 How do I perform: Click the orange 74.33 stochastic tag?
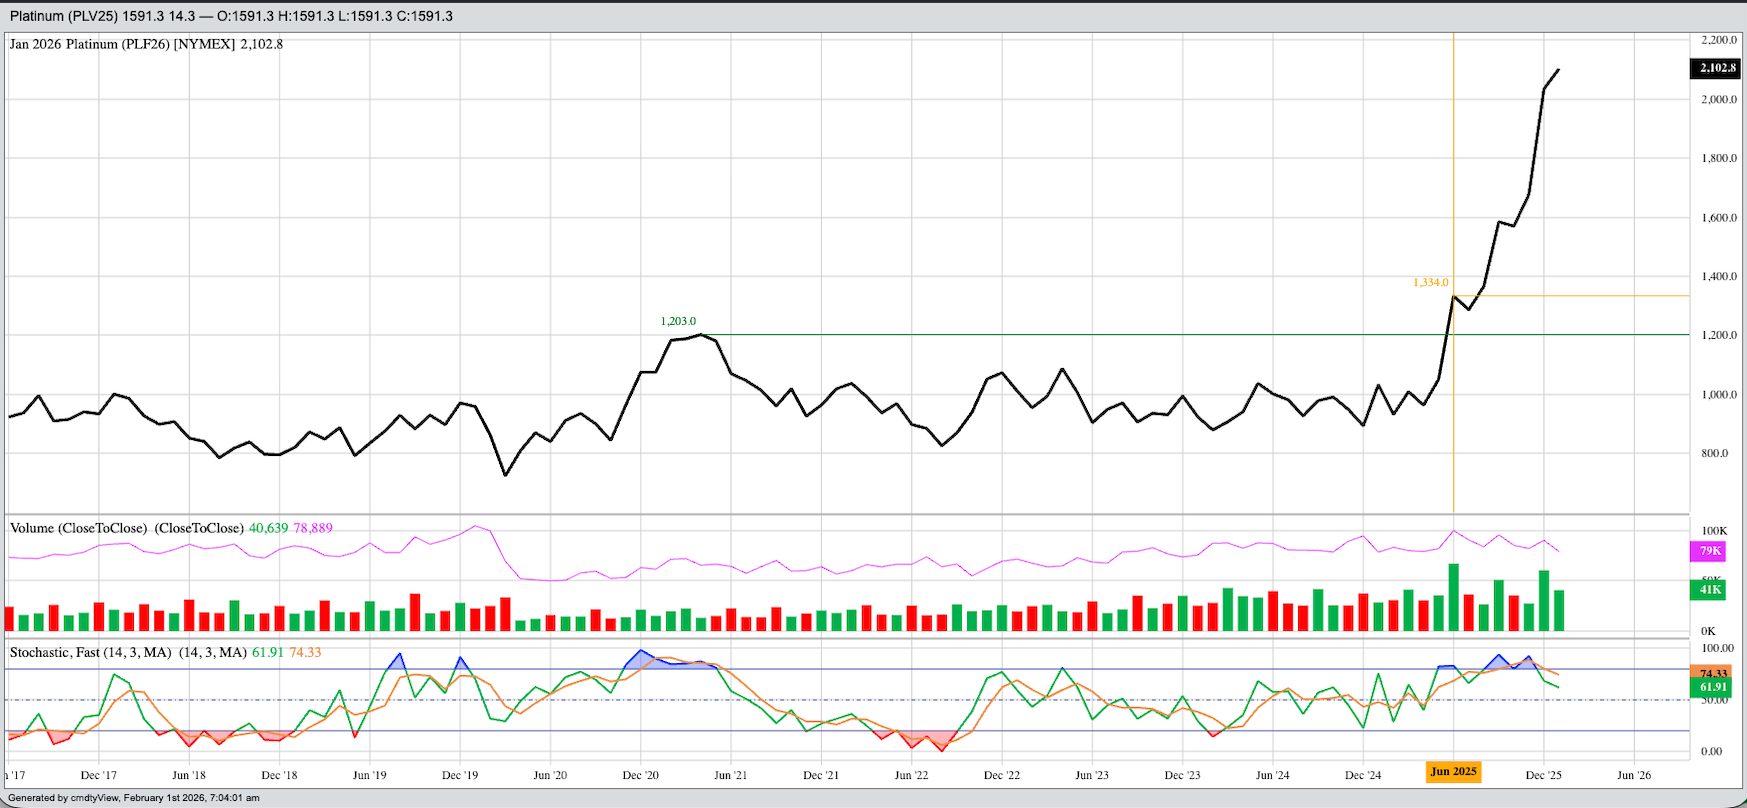click(x=1712, y=673)
